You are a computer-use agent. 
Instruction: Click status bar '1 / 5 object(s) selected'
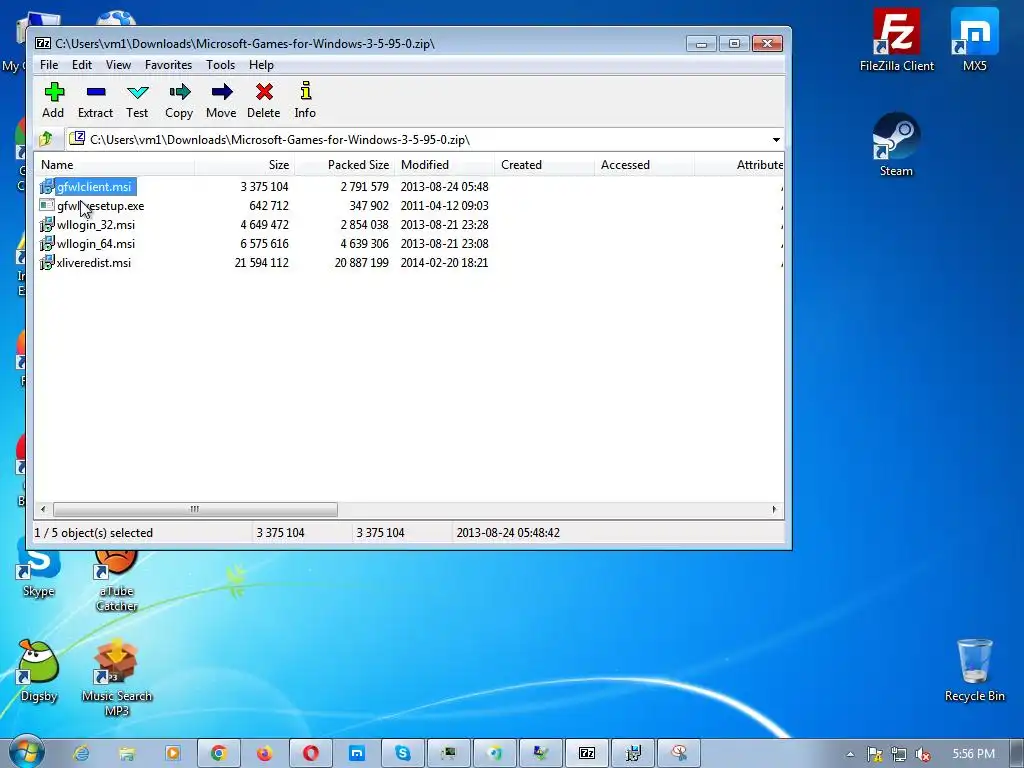pos(94,533)
